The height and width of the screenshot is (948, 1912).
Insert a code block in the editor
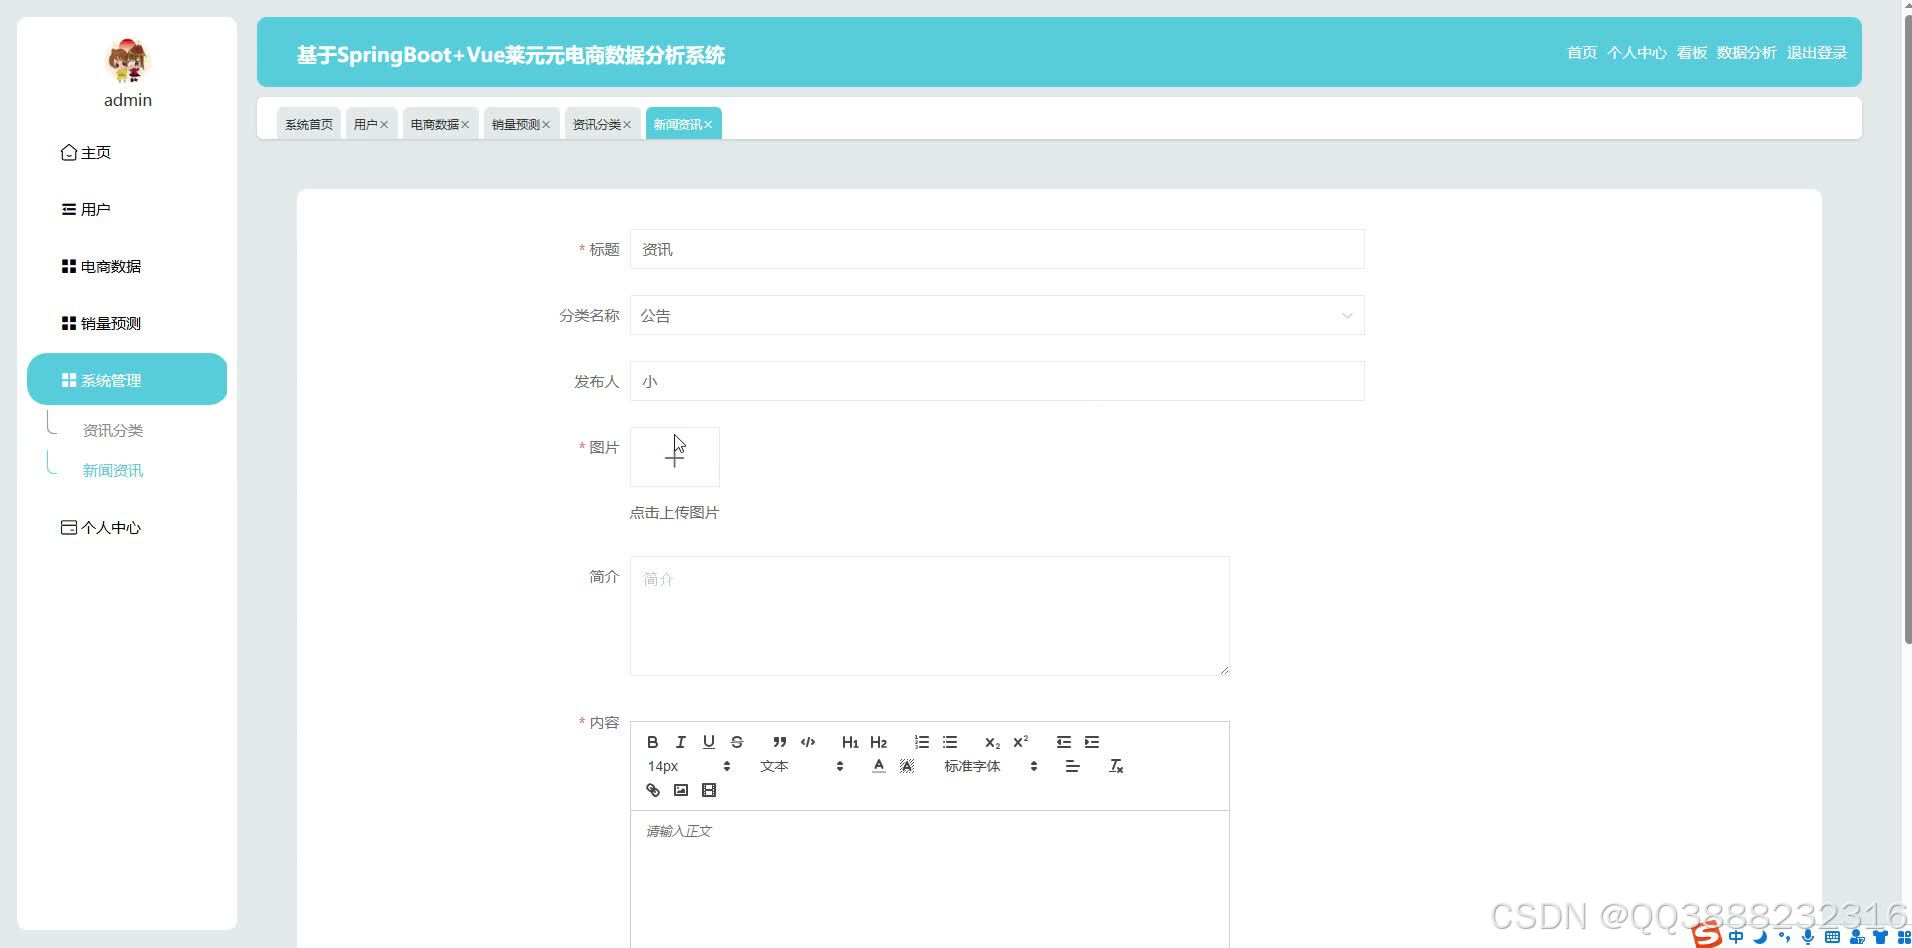click(x=808, y=742)
